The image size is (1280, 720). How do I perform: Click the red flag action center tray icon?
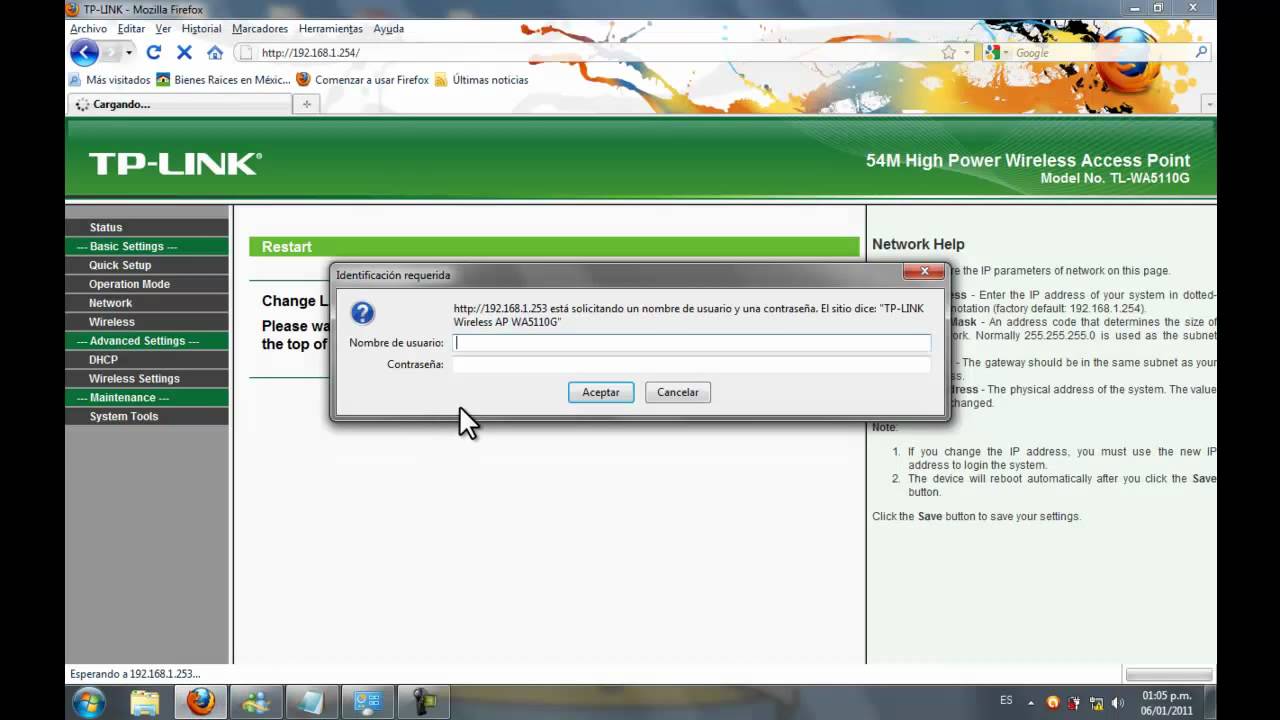pyautogui.click(x=1074, y=703)
